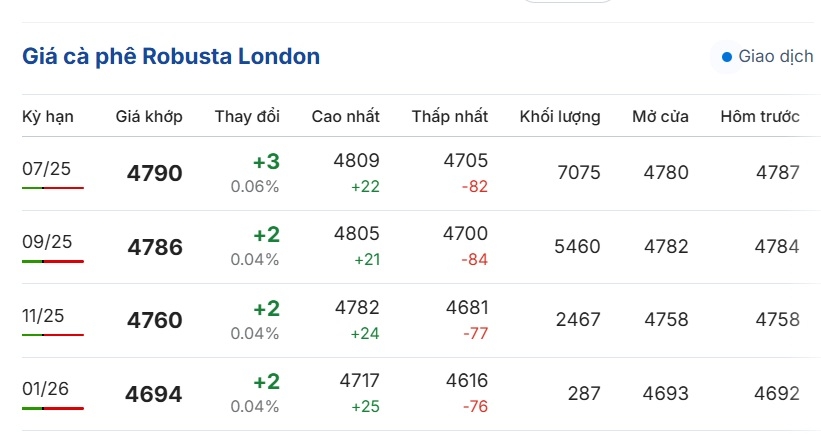Select the 11/25 contract row label
Screen dimensions: 821x438
coord(43,316)
